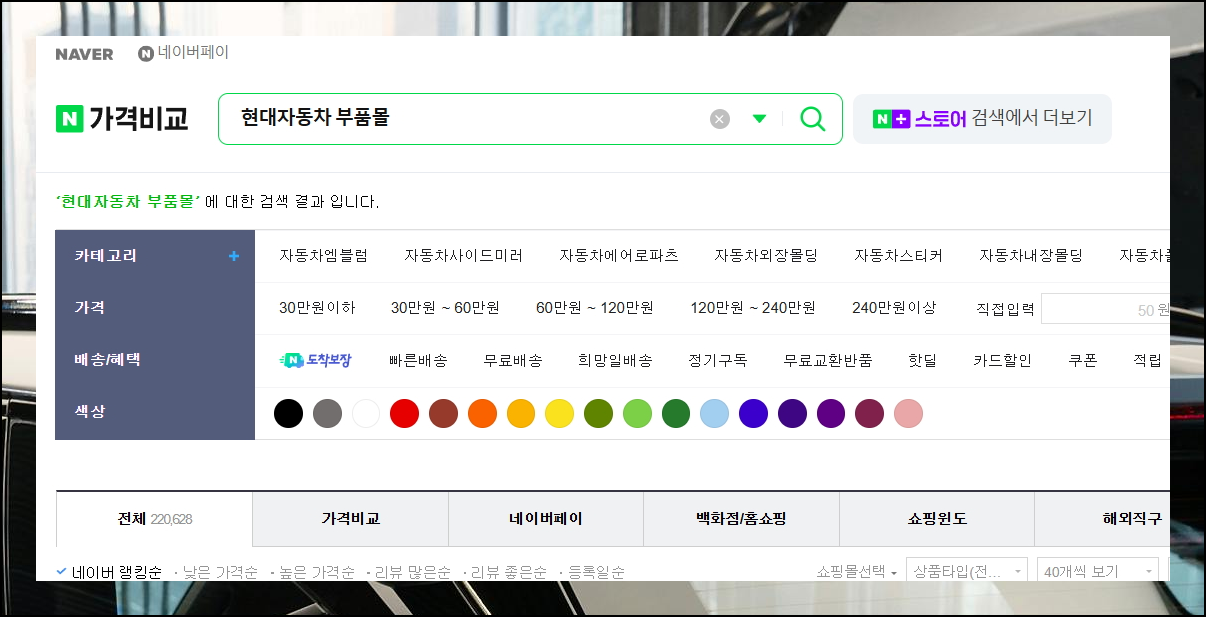The image size is (1206, 617).
Task: Pick the red color swatch
Action: pyautogui.click(x=404, y=413)
